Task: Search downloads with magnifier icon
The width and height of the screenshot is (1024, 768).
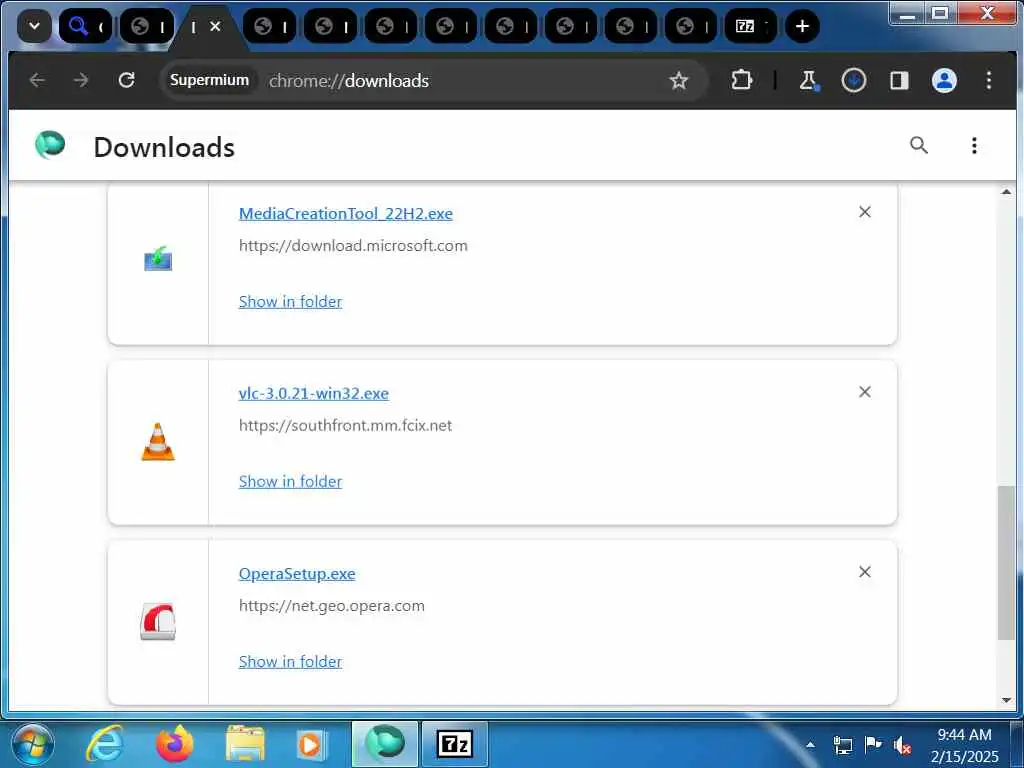Action: 919,145
